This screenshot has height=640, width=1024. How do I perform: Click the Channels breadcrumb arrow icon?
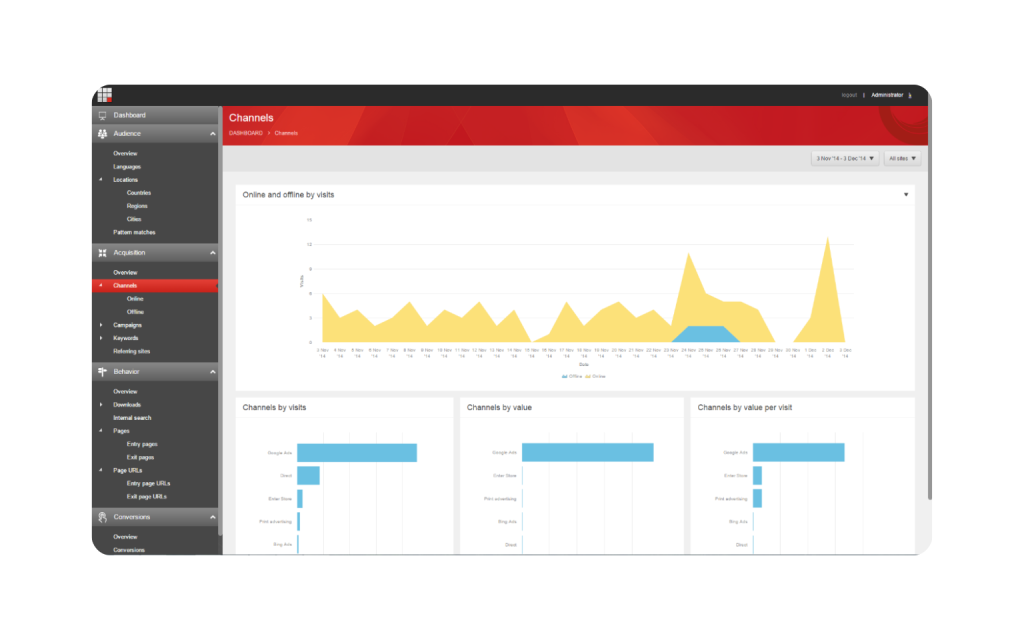coord(269,133)
